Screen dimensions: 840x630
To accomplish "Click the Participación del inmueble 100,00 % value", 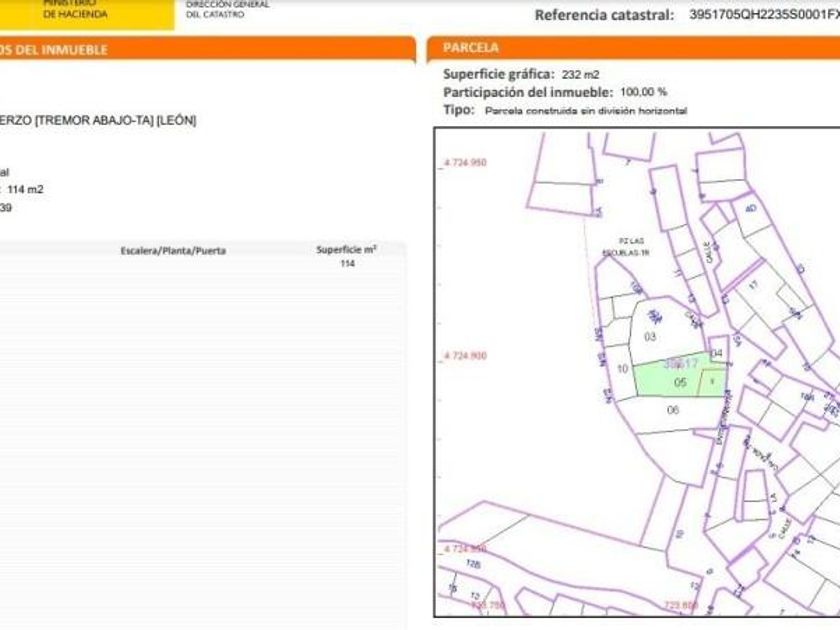I will click(x=644, y=92).
